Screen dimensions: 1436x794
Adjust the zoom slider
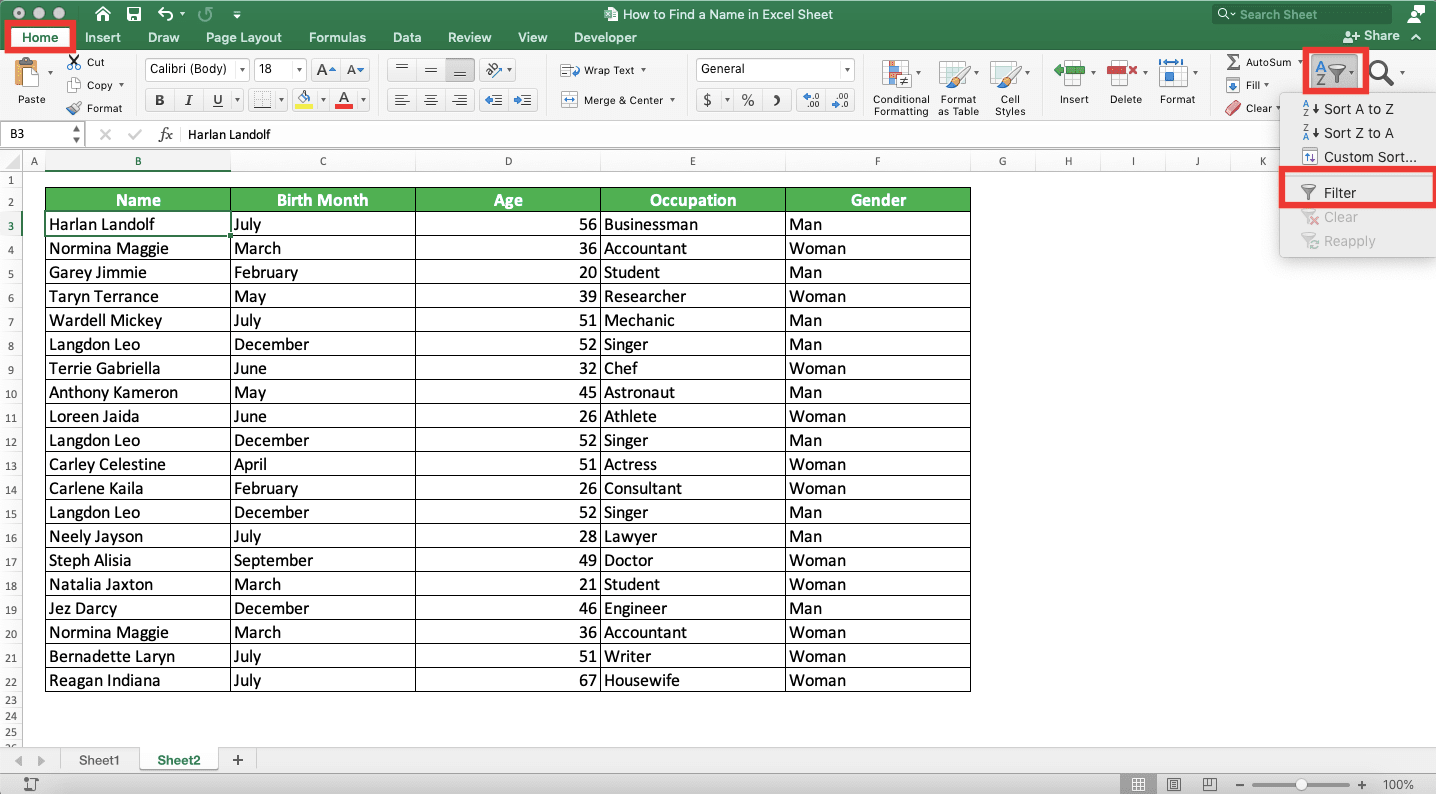click(1302, 784)
